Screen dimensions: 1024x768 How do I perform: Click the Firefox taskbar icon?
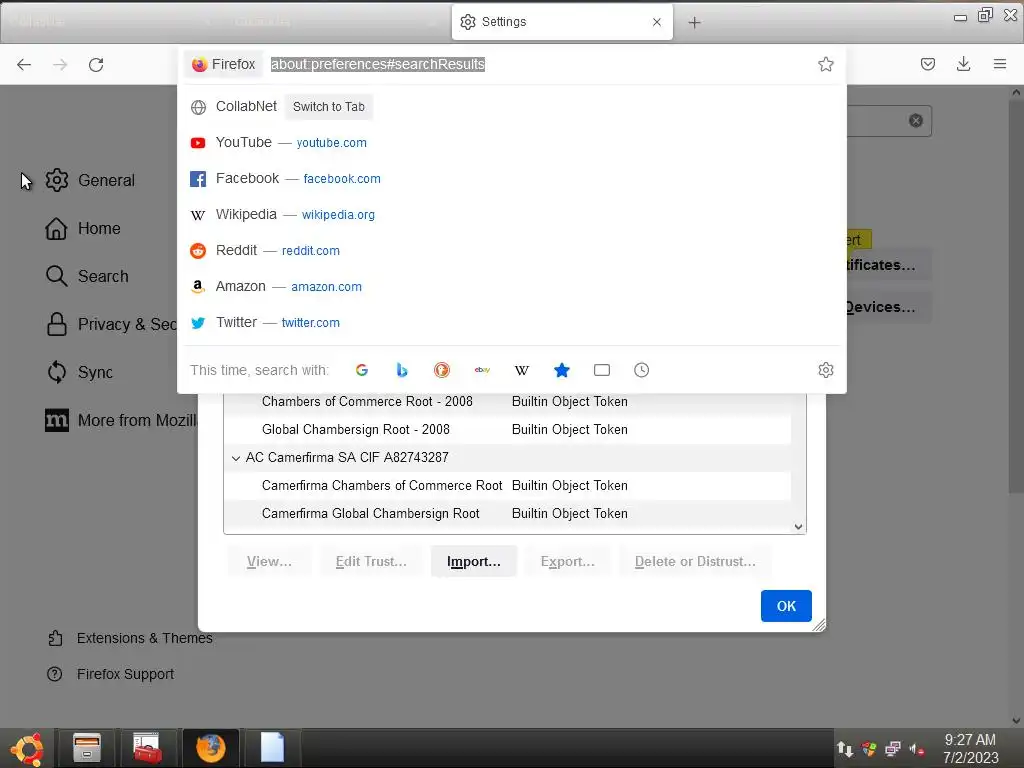tap(210, 748)
